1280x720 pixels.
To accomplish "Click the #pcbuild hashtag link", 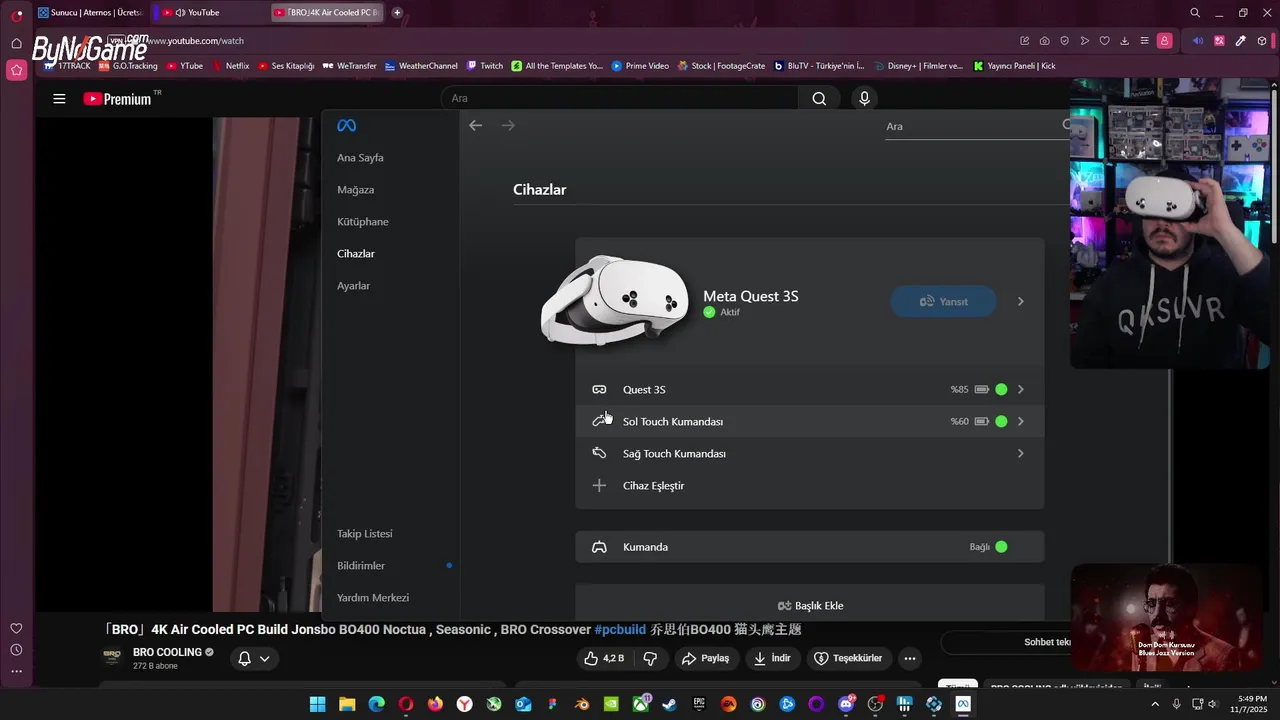I will 620,630.
